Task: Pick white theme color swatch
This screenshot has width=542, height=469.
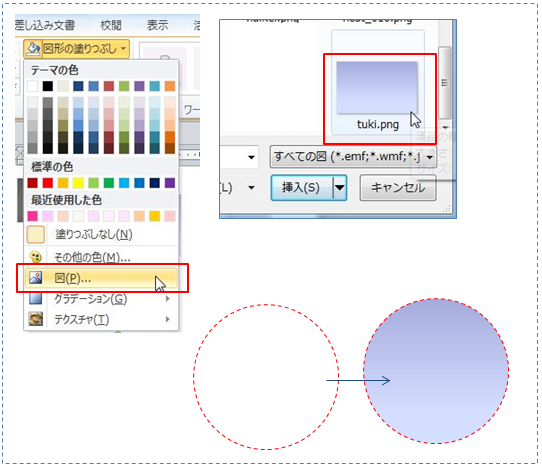Action: [32, 86]
